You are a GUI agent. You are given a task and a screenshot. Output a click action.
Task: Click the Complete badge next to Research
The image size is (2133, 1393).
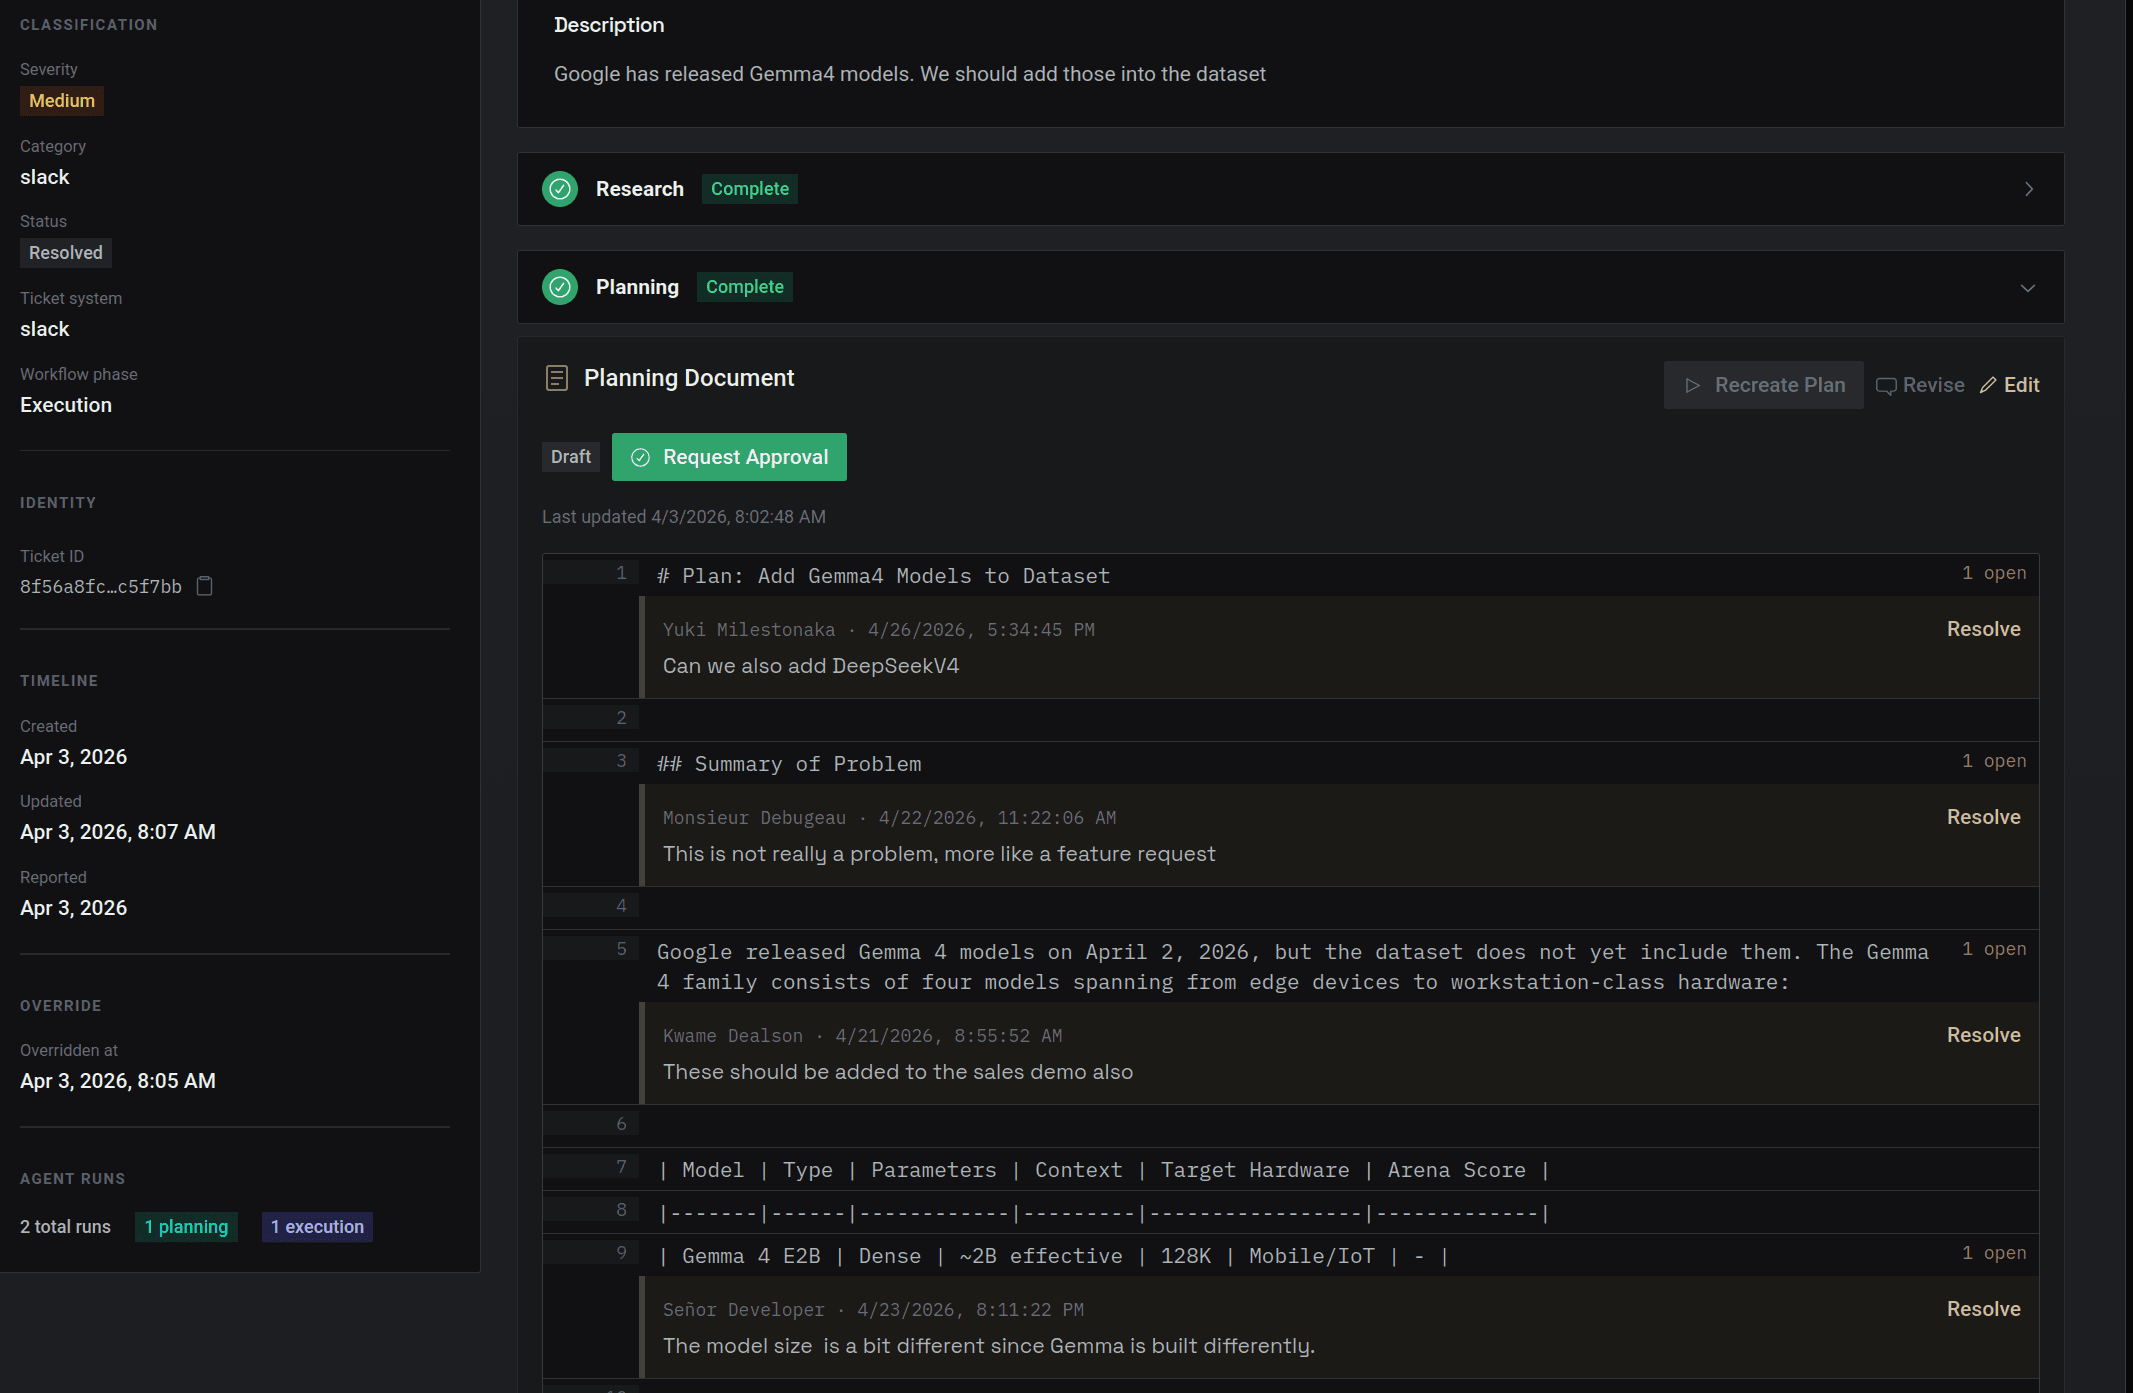click(x=750, y=189)
